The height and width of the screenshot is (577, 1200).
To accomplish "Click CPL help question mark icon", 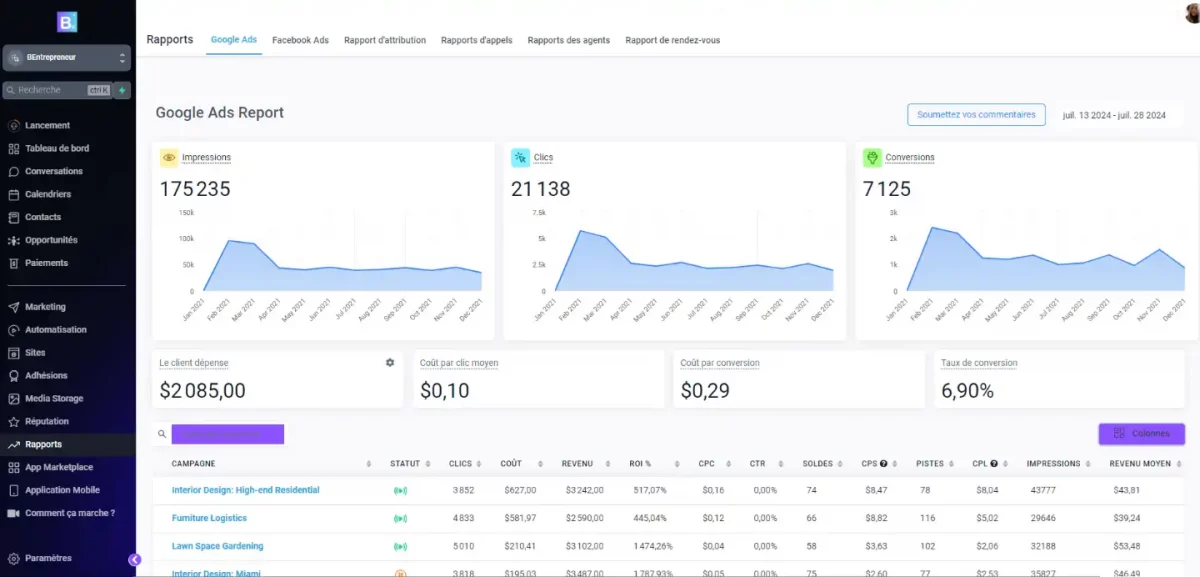I will point(994,464).
